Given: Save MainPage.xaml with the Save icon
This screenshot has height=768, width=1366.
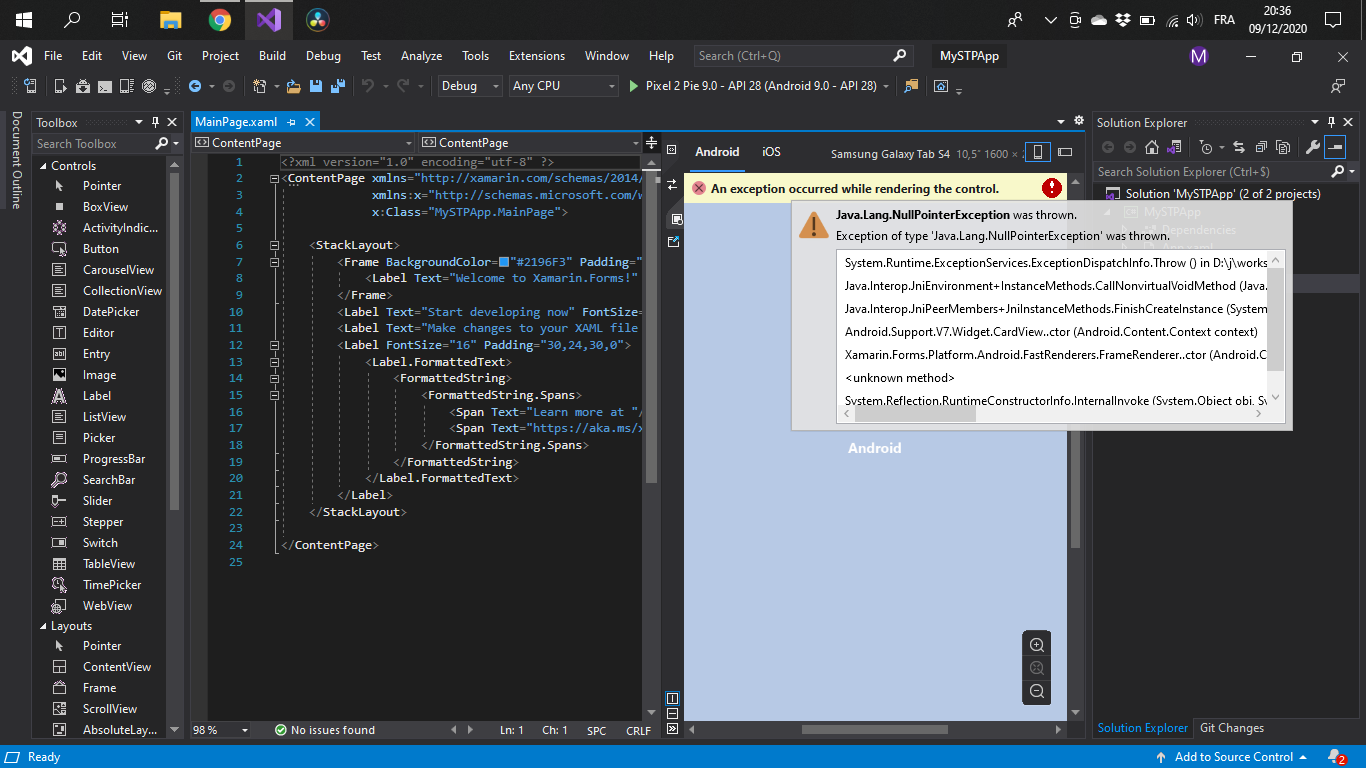Looking at the screenshot, I should [x=316, y=87].
